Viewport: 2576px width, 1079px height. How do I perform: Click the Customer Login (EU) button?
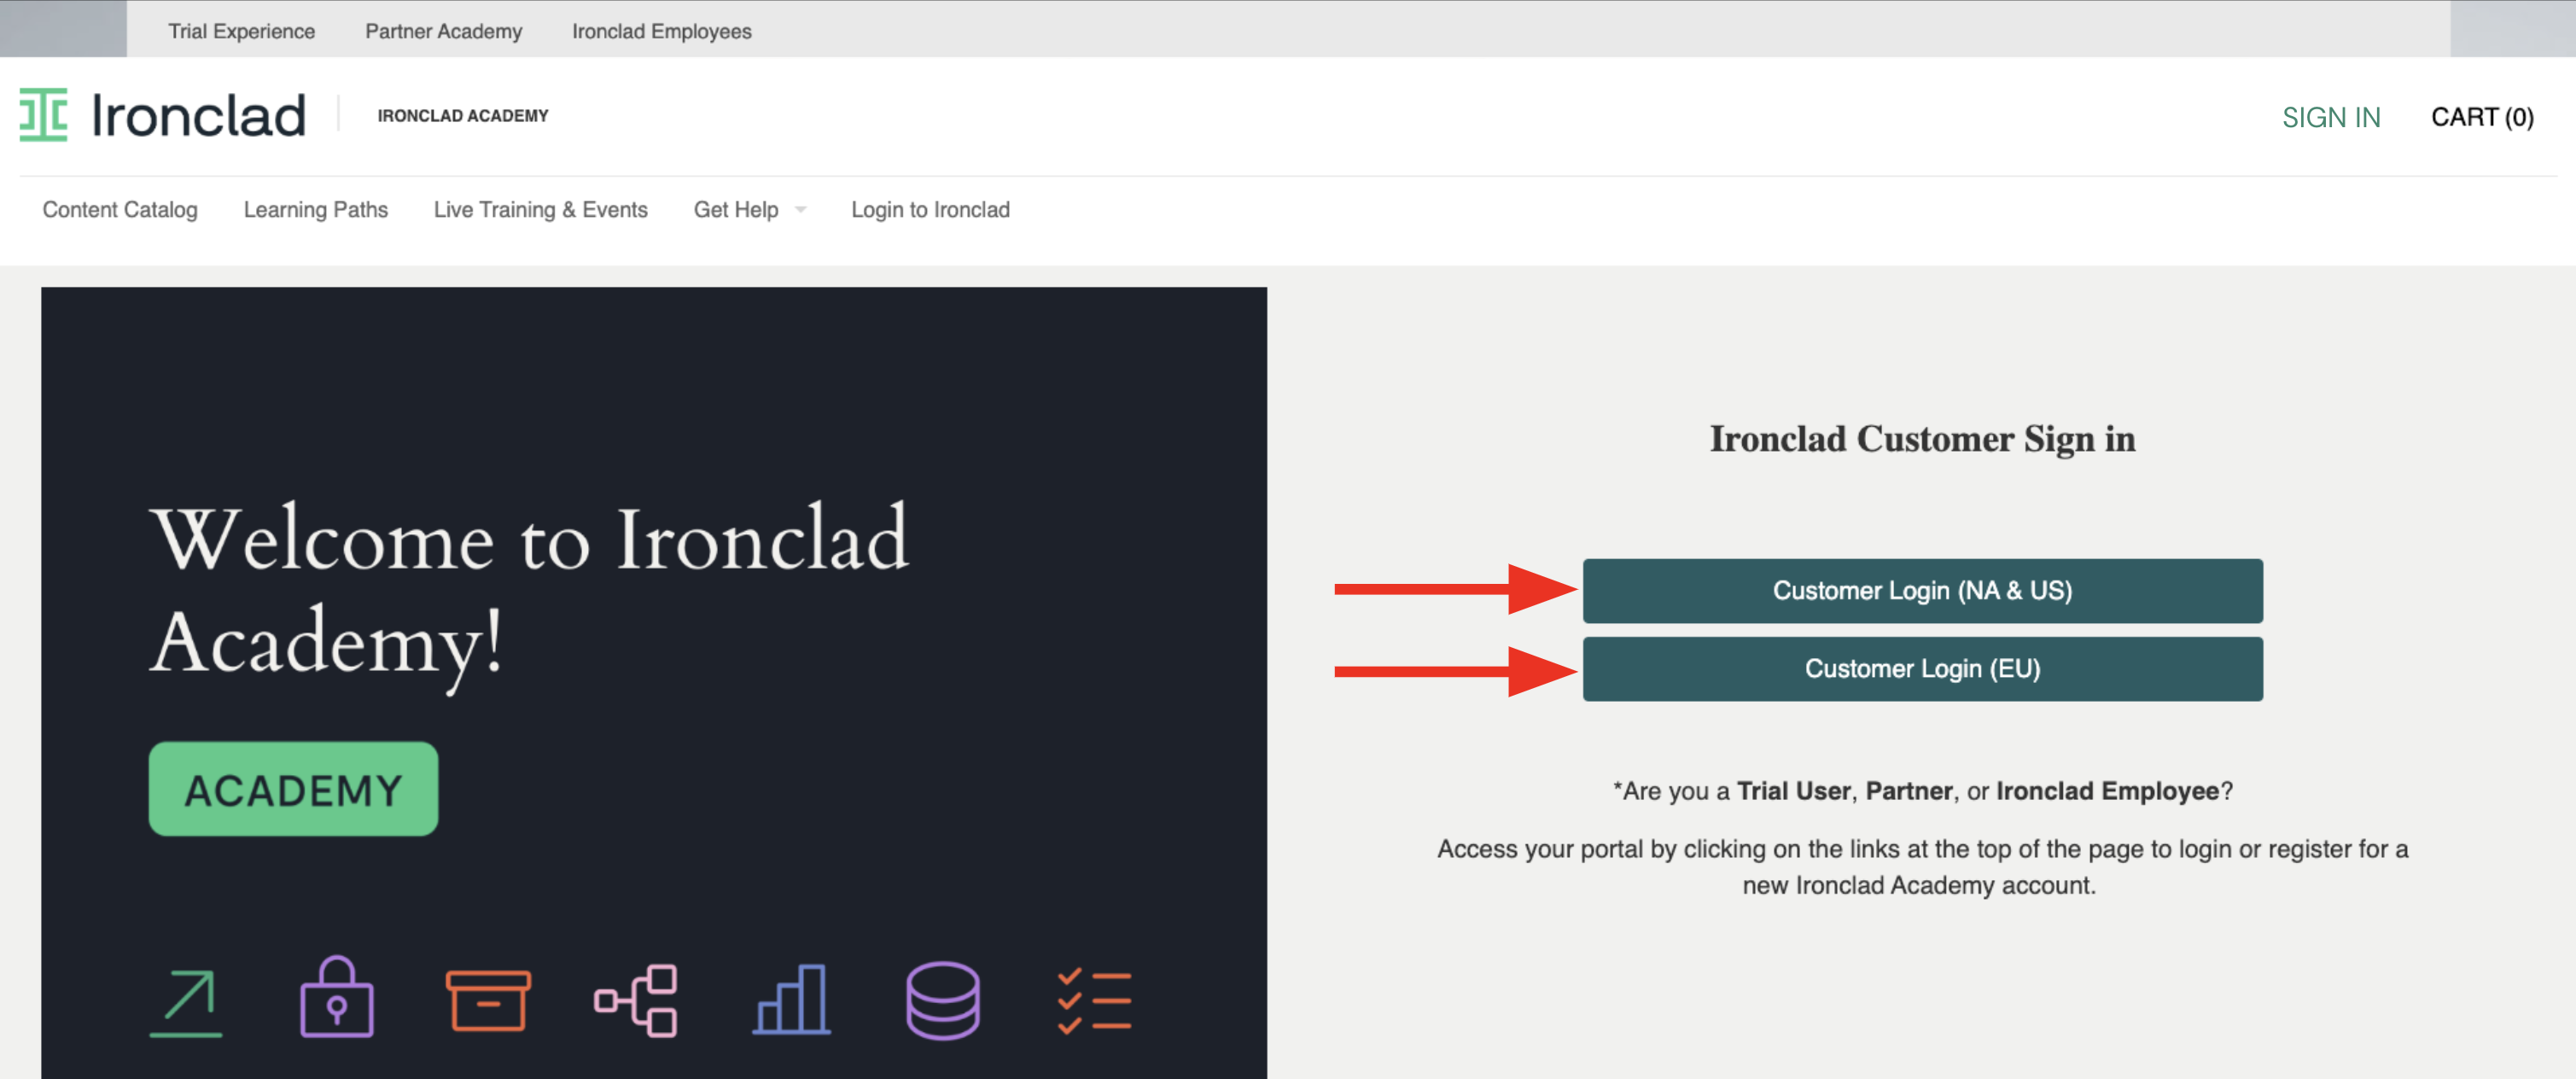1922,669
